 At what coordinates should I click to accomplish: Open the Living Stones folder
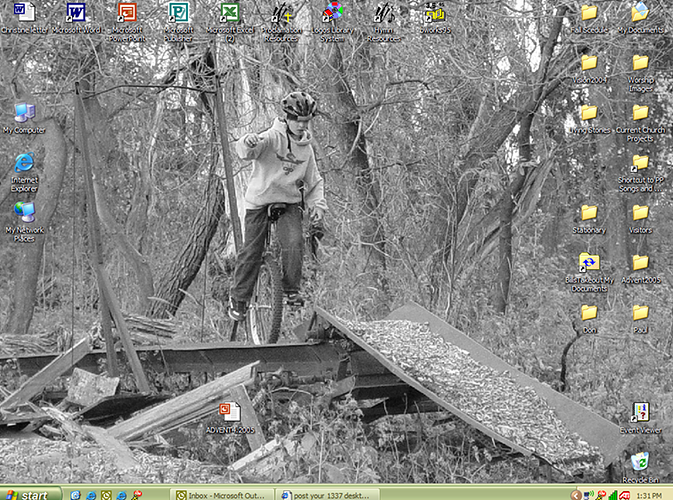[x=589, y=118]
